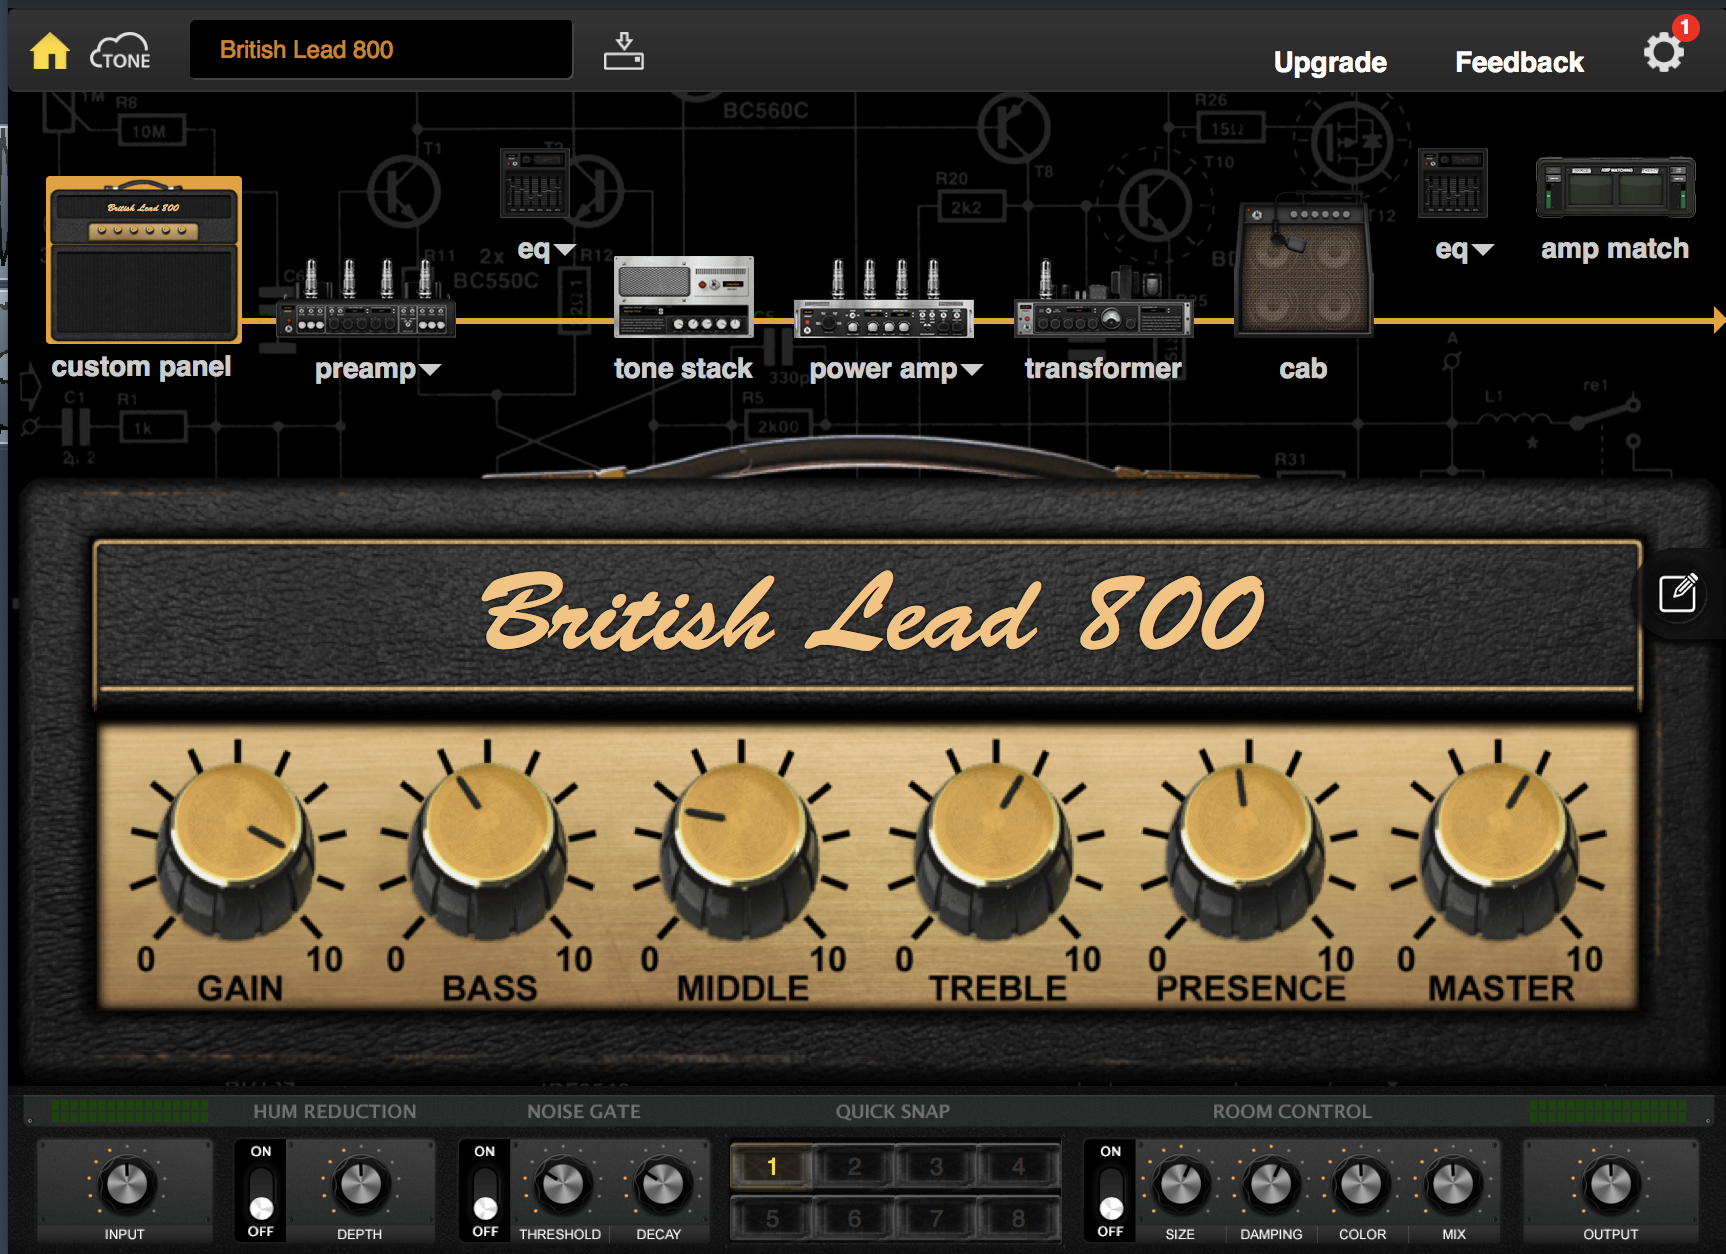
Task: Select Quick Snap slot 7
Action: (936, 1218)
